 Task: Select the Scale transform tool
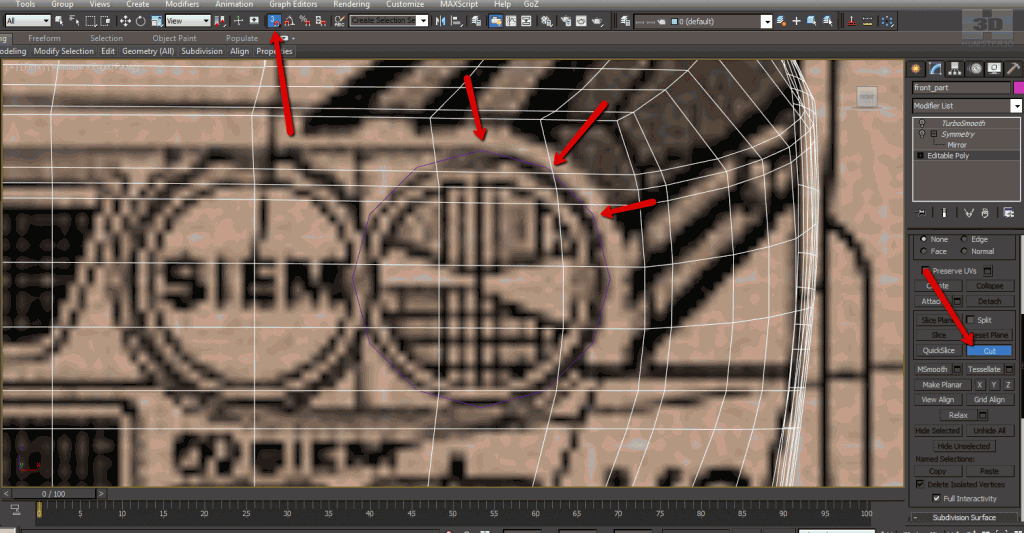point(156,21)
